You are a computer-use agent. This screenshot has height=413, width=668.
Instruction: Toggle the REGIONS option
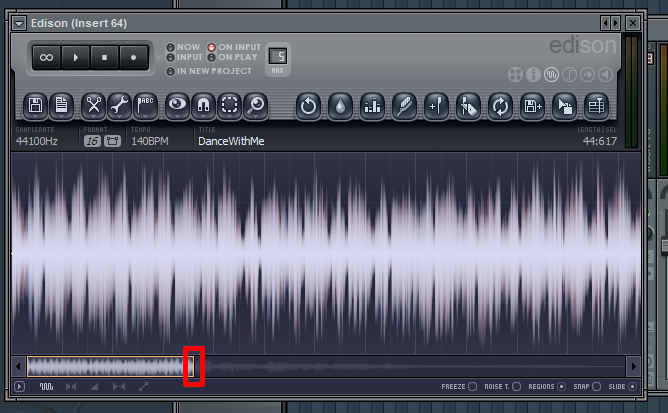(x=561, y=387)
